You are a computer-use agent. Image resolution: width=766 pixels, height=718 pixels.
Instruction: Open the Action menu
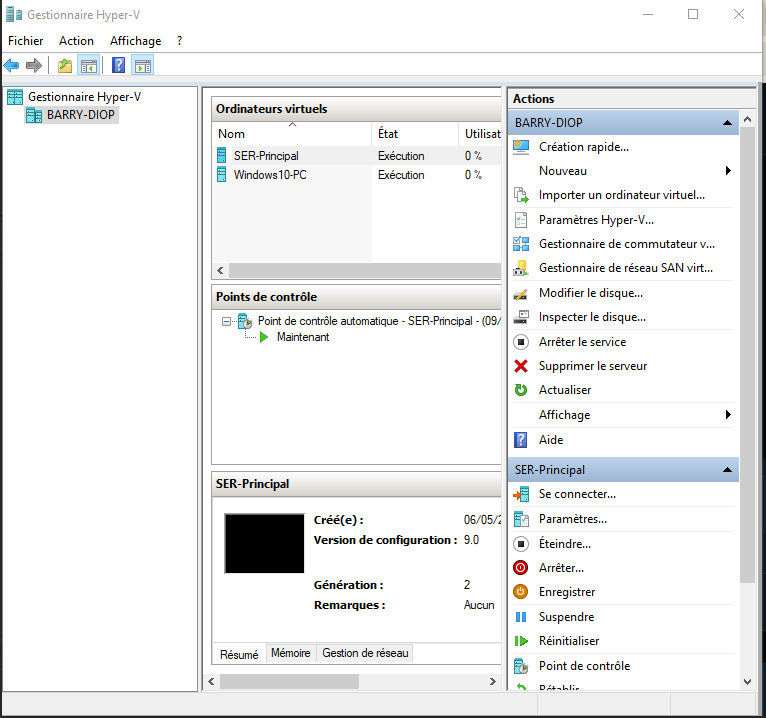click(76, 41)
